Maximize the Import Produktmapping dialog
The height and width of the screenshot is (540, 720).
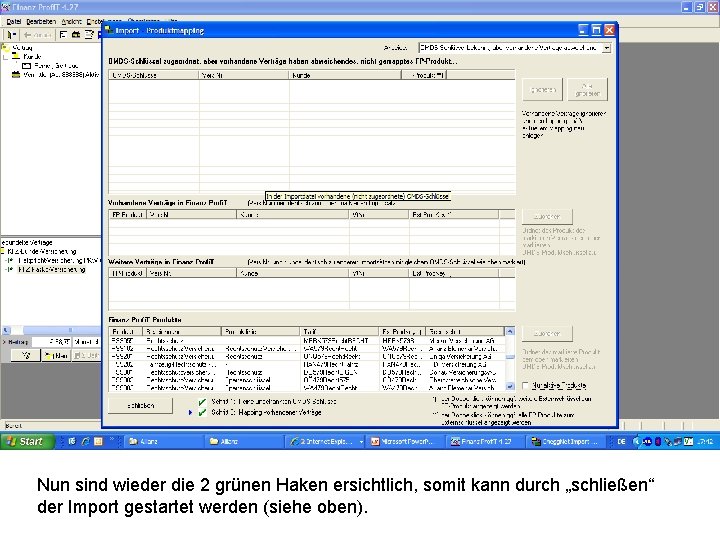tap(596, 30)
